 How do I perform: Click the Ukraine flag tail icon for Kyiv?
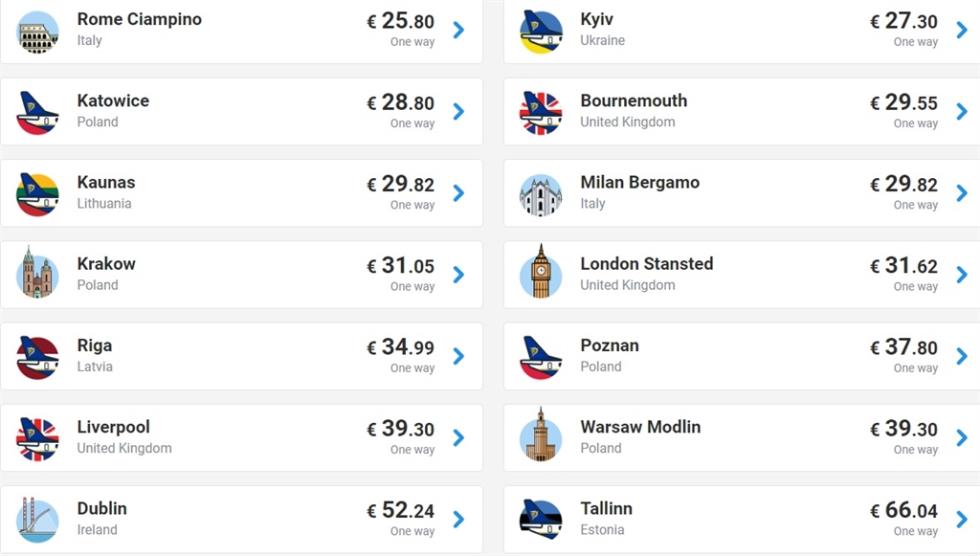coord(541,32)
